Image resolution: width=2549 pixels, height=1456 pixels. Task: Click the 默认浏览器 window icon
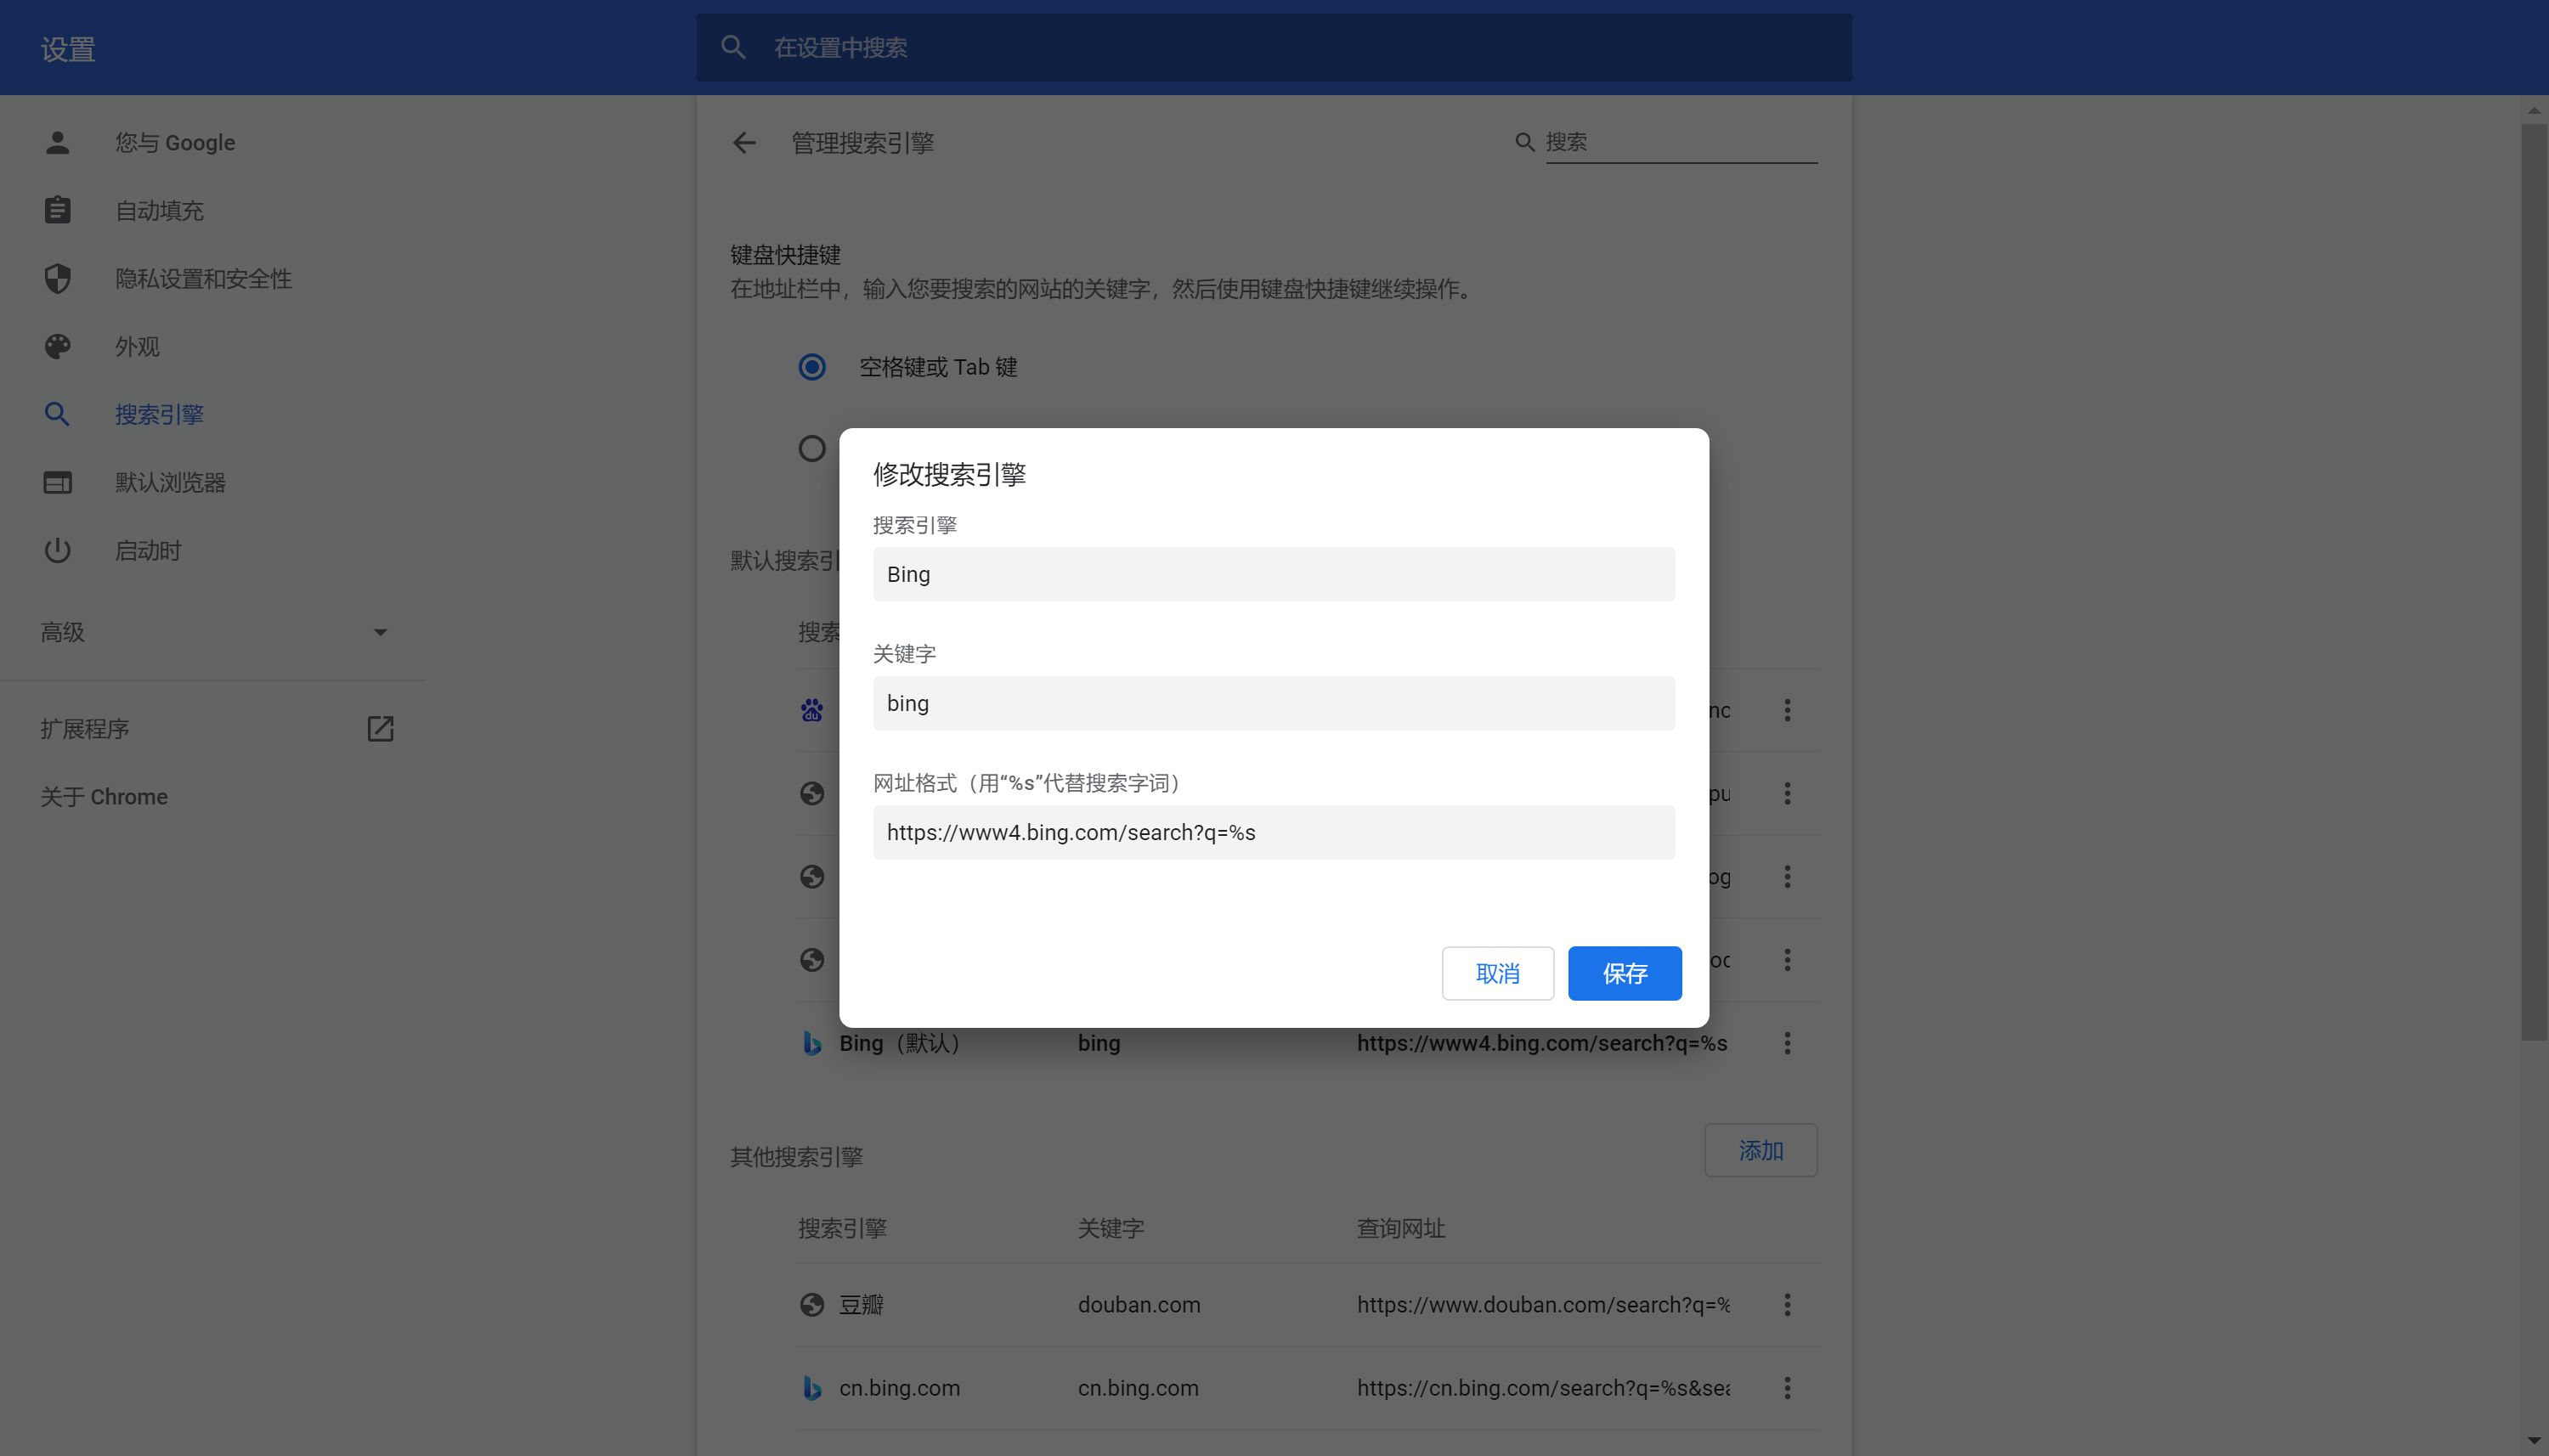[57, 482]
